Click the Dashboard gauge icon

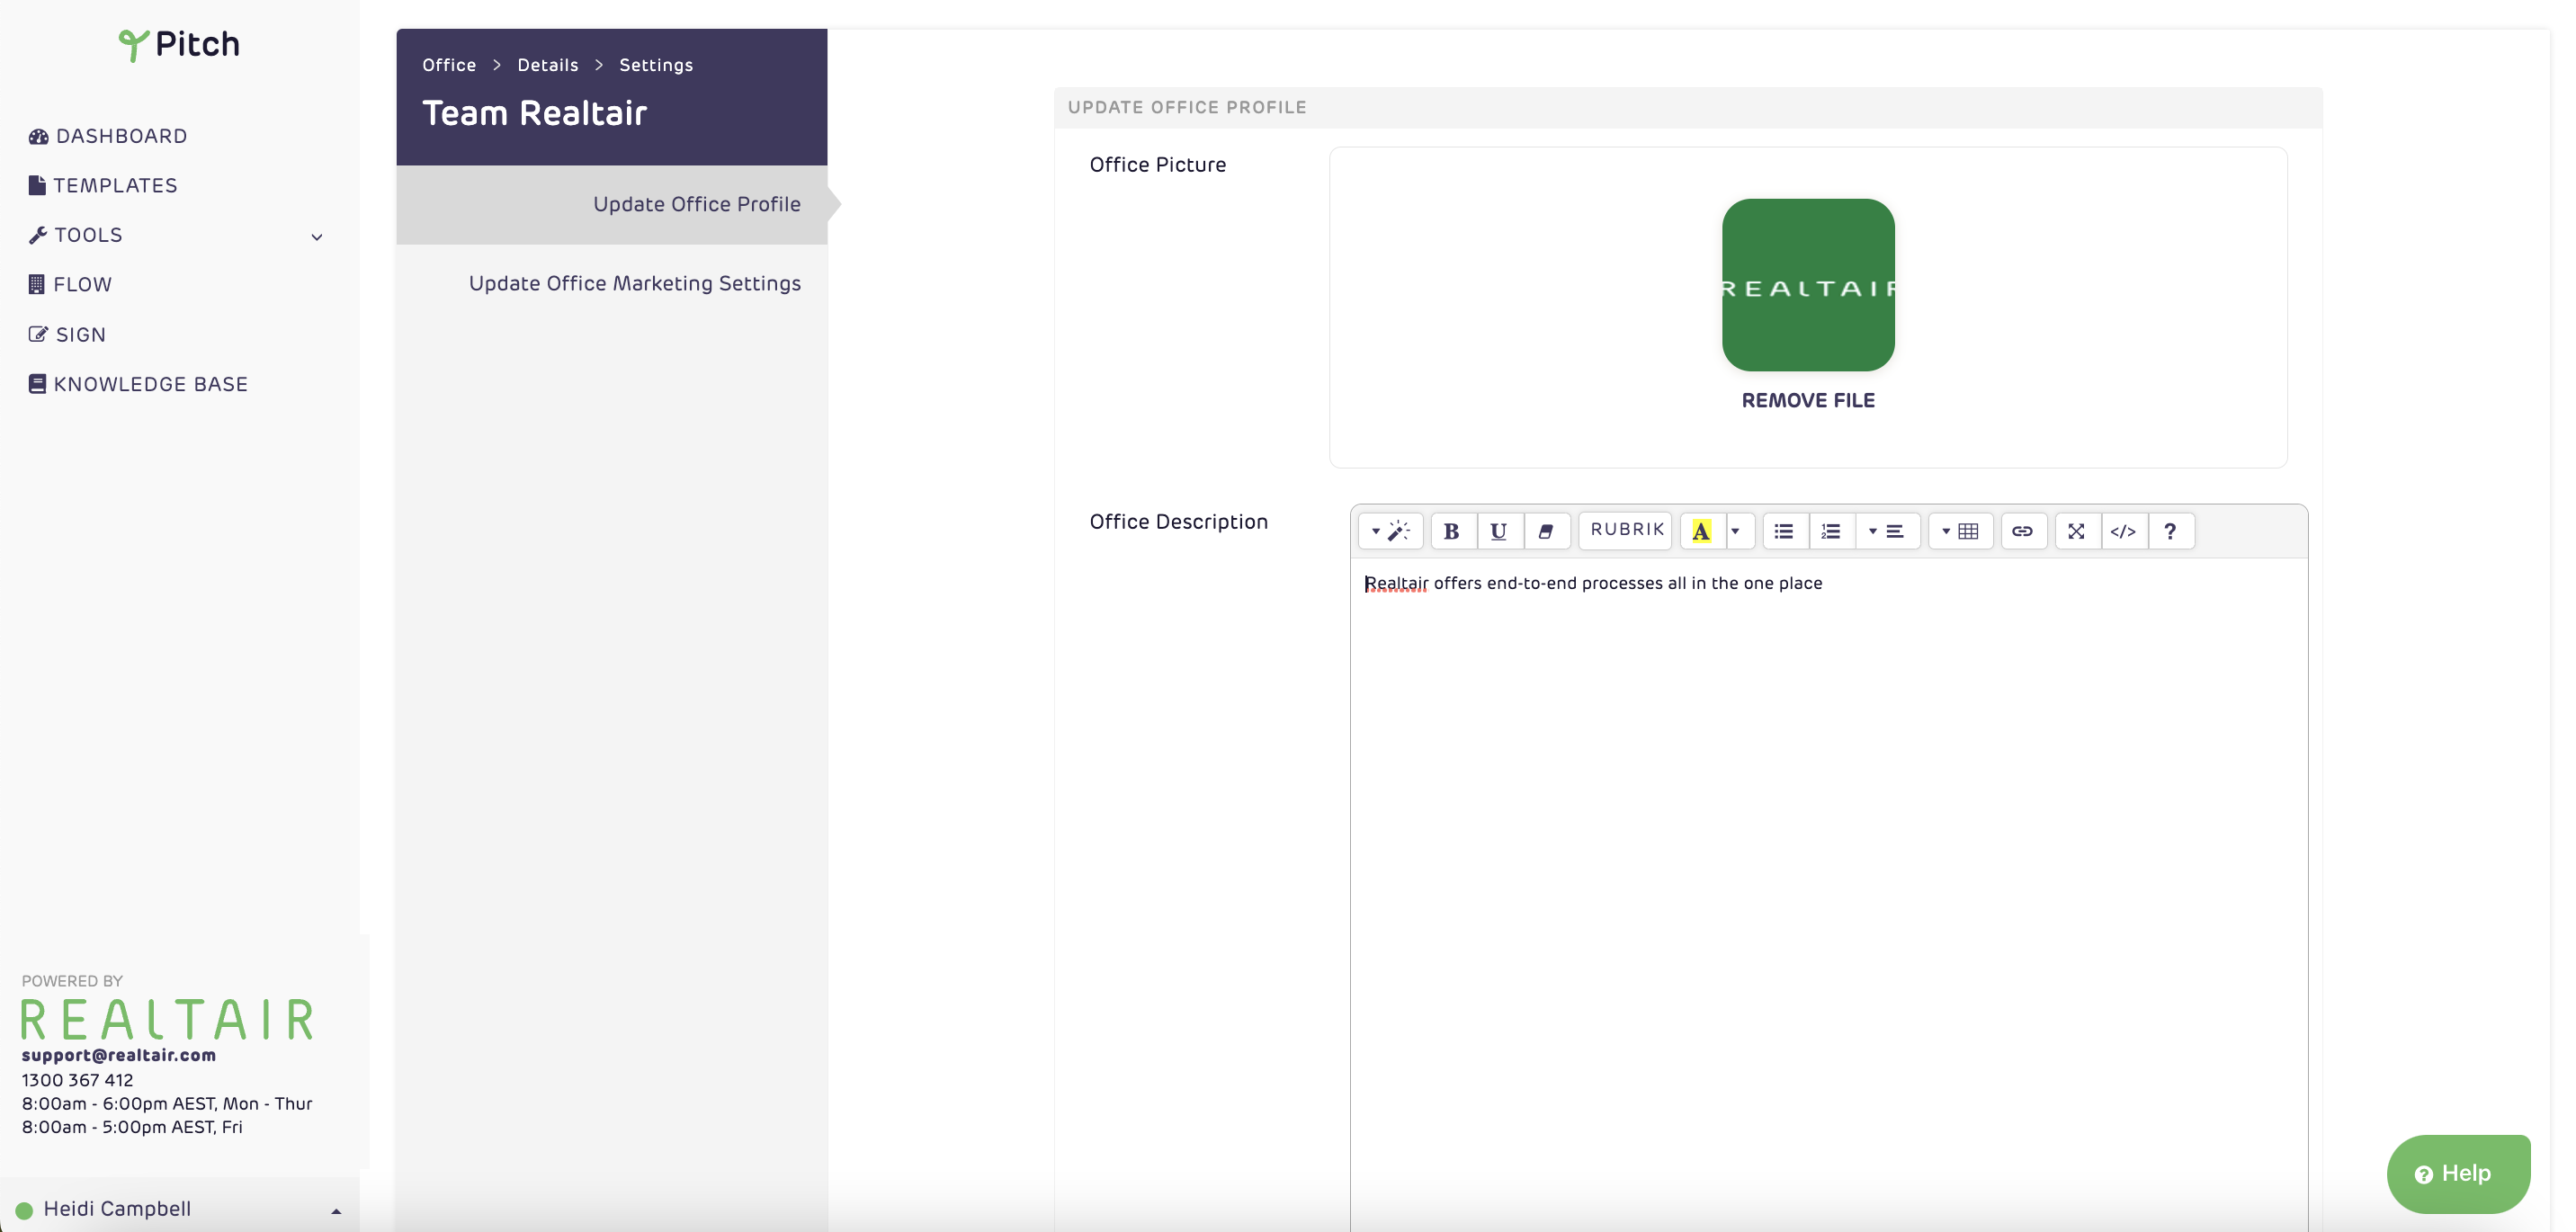tap(38, 136)
